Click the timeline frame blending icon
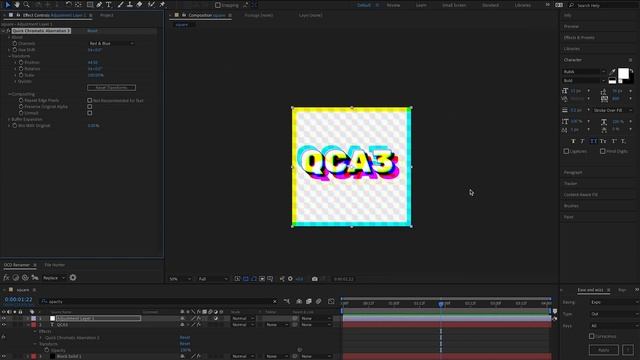This screenshot has width=640, height=360. 309,302
